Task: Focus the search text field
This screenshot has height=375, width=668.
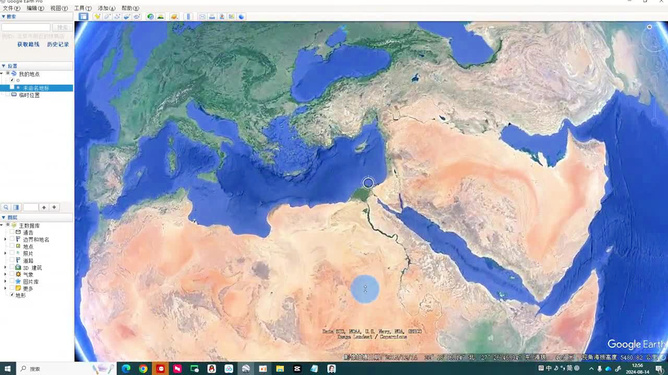Action: [x=26, y=27]
